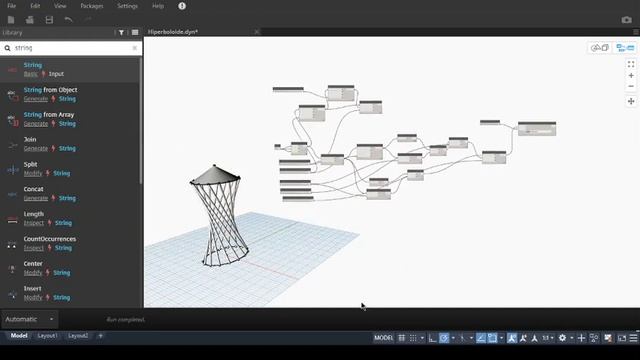Screen dimensions: 640x360
Task: Switch to the Layout1 tab
Action: (47, 336)
